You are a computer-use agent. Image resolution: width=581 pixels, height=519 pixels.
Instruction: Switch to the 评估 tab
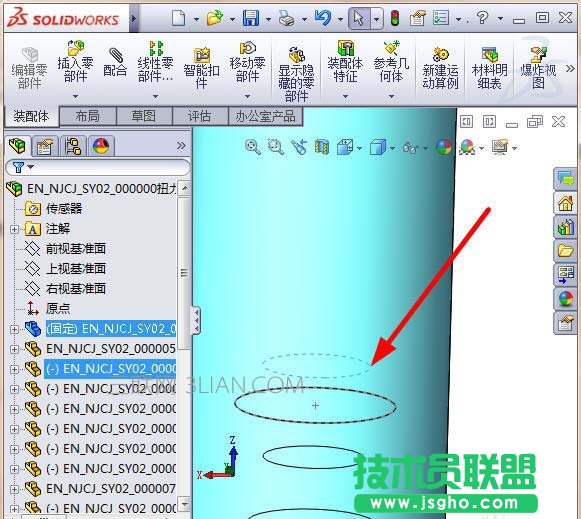pos(199,116)
